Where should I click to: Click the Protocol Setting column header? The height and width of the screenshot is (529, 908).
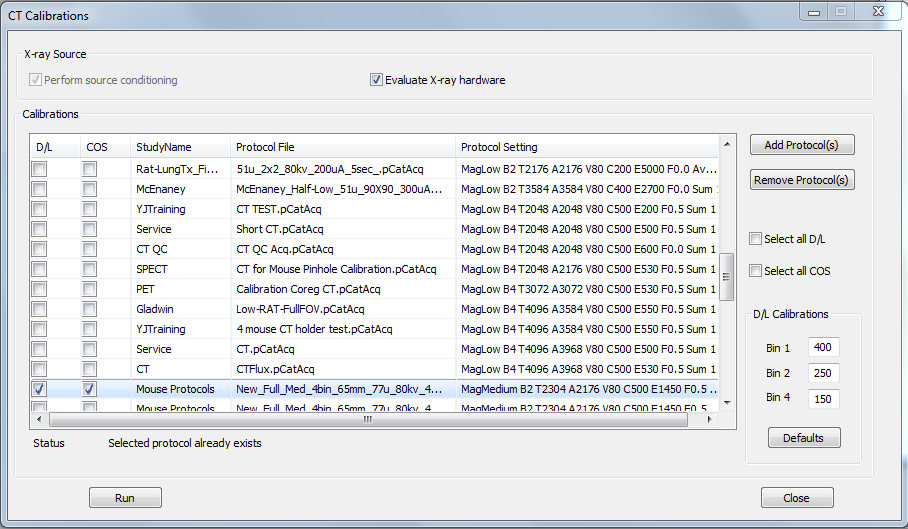[x=585, y=147]
